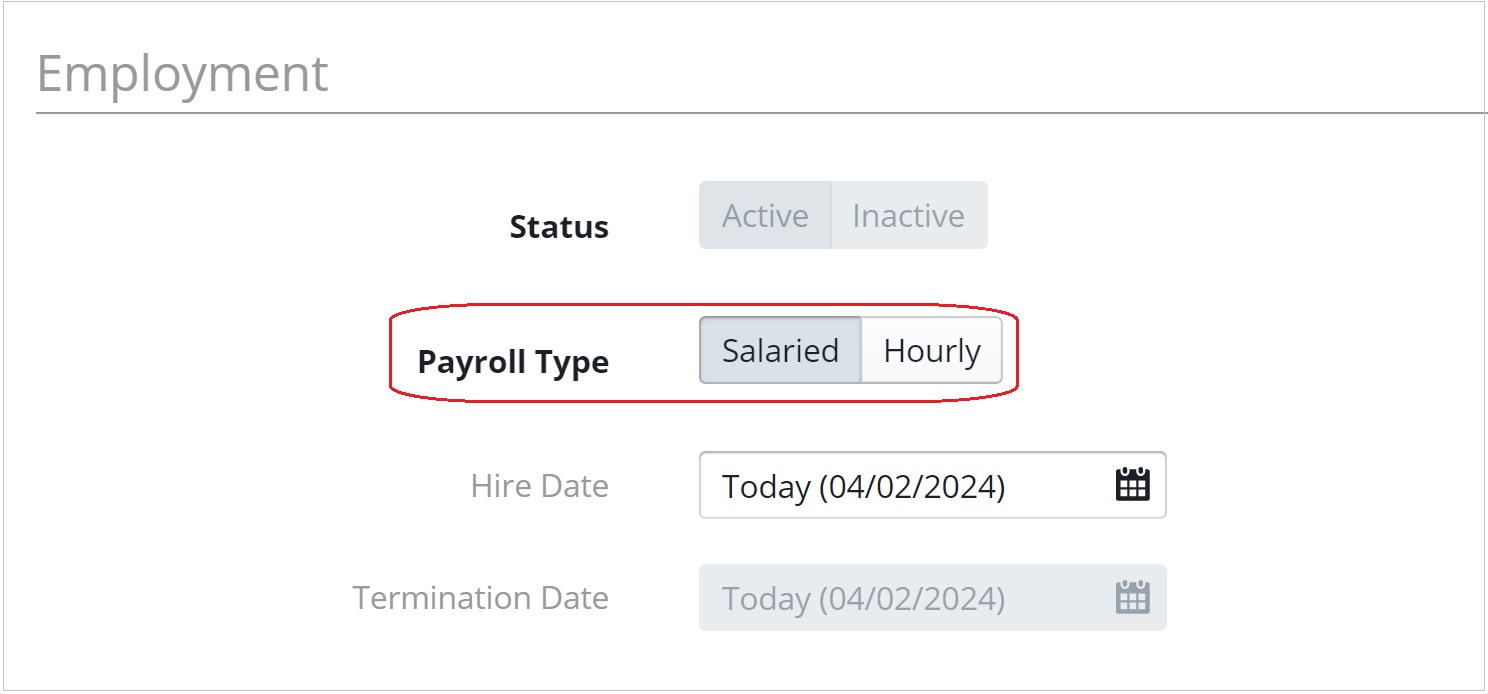Click the Termination Date calendar icon
This screenshot has height=694, width=1488.
pyautogui.click(x=1132, y=597)
